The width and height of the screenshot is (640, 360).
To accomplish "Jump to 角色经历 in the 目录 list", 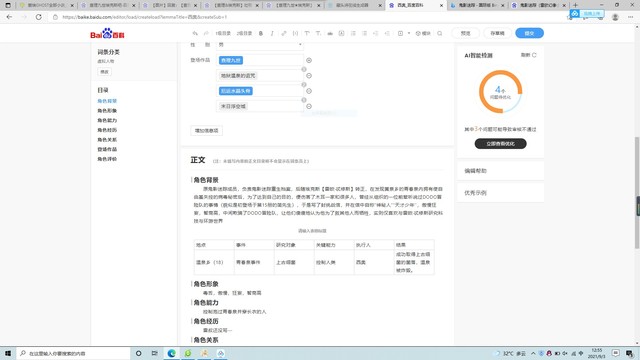I will click(x=107, y=130).
